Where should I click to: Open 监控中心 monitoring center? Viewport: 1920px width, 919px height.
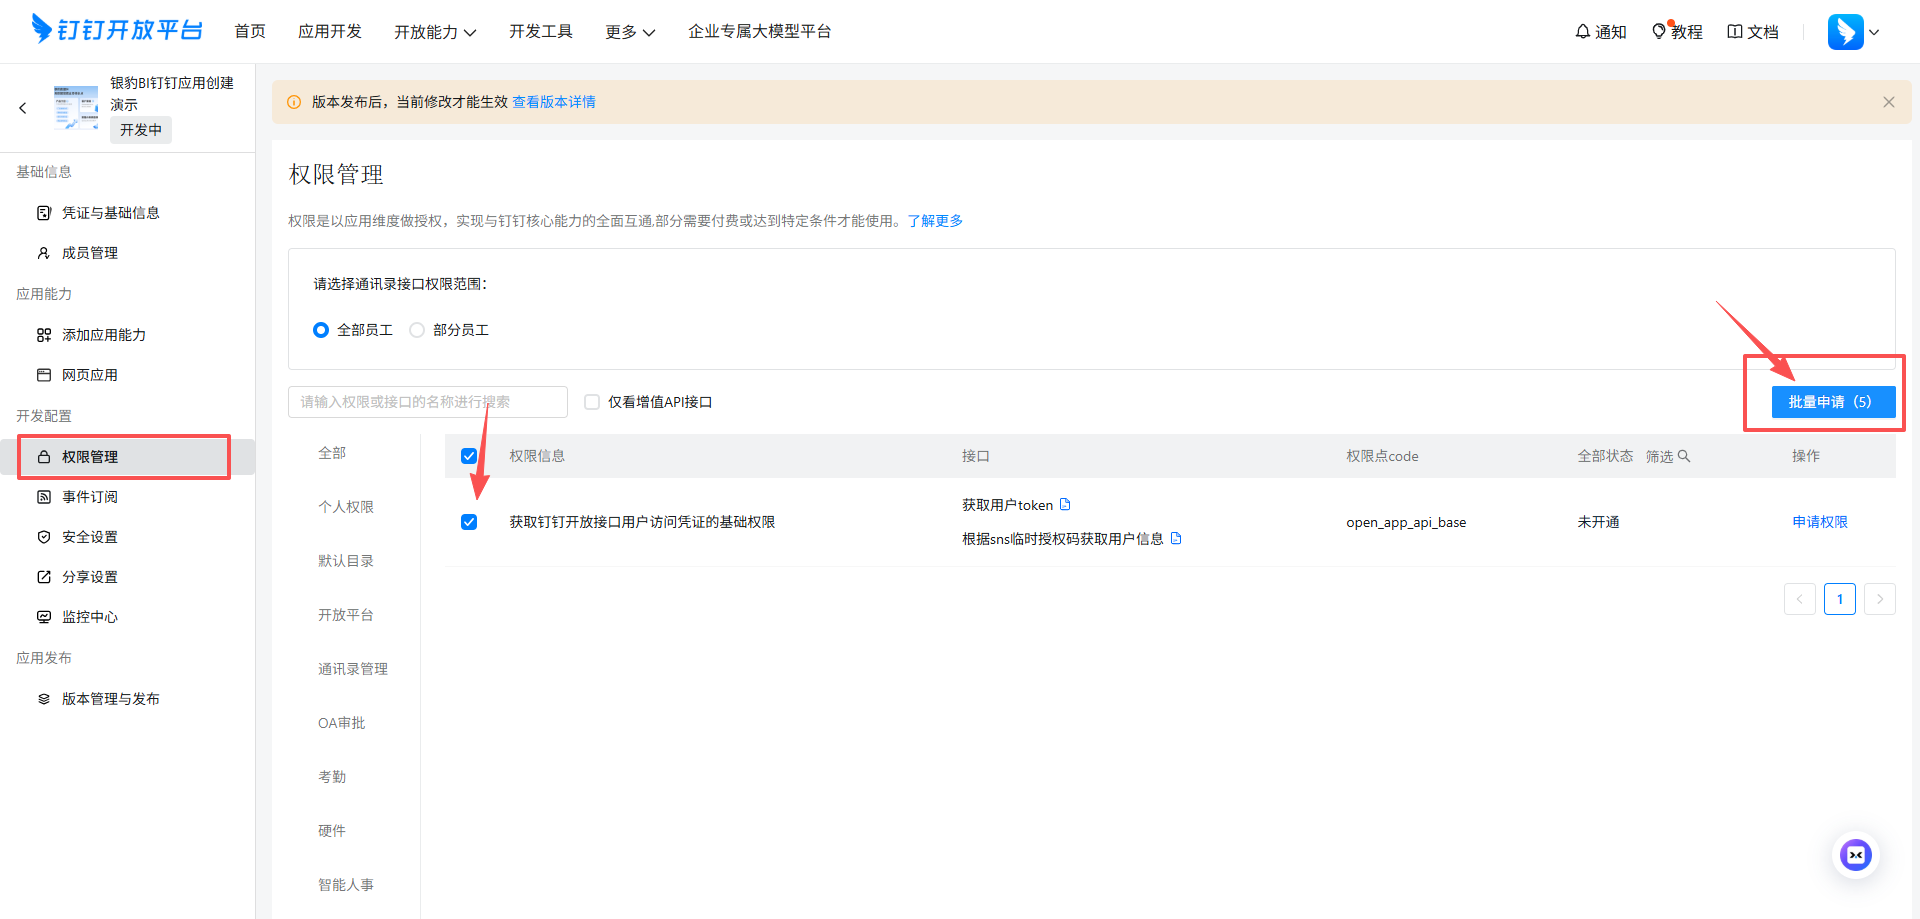coord(88,616)
